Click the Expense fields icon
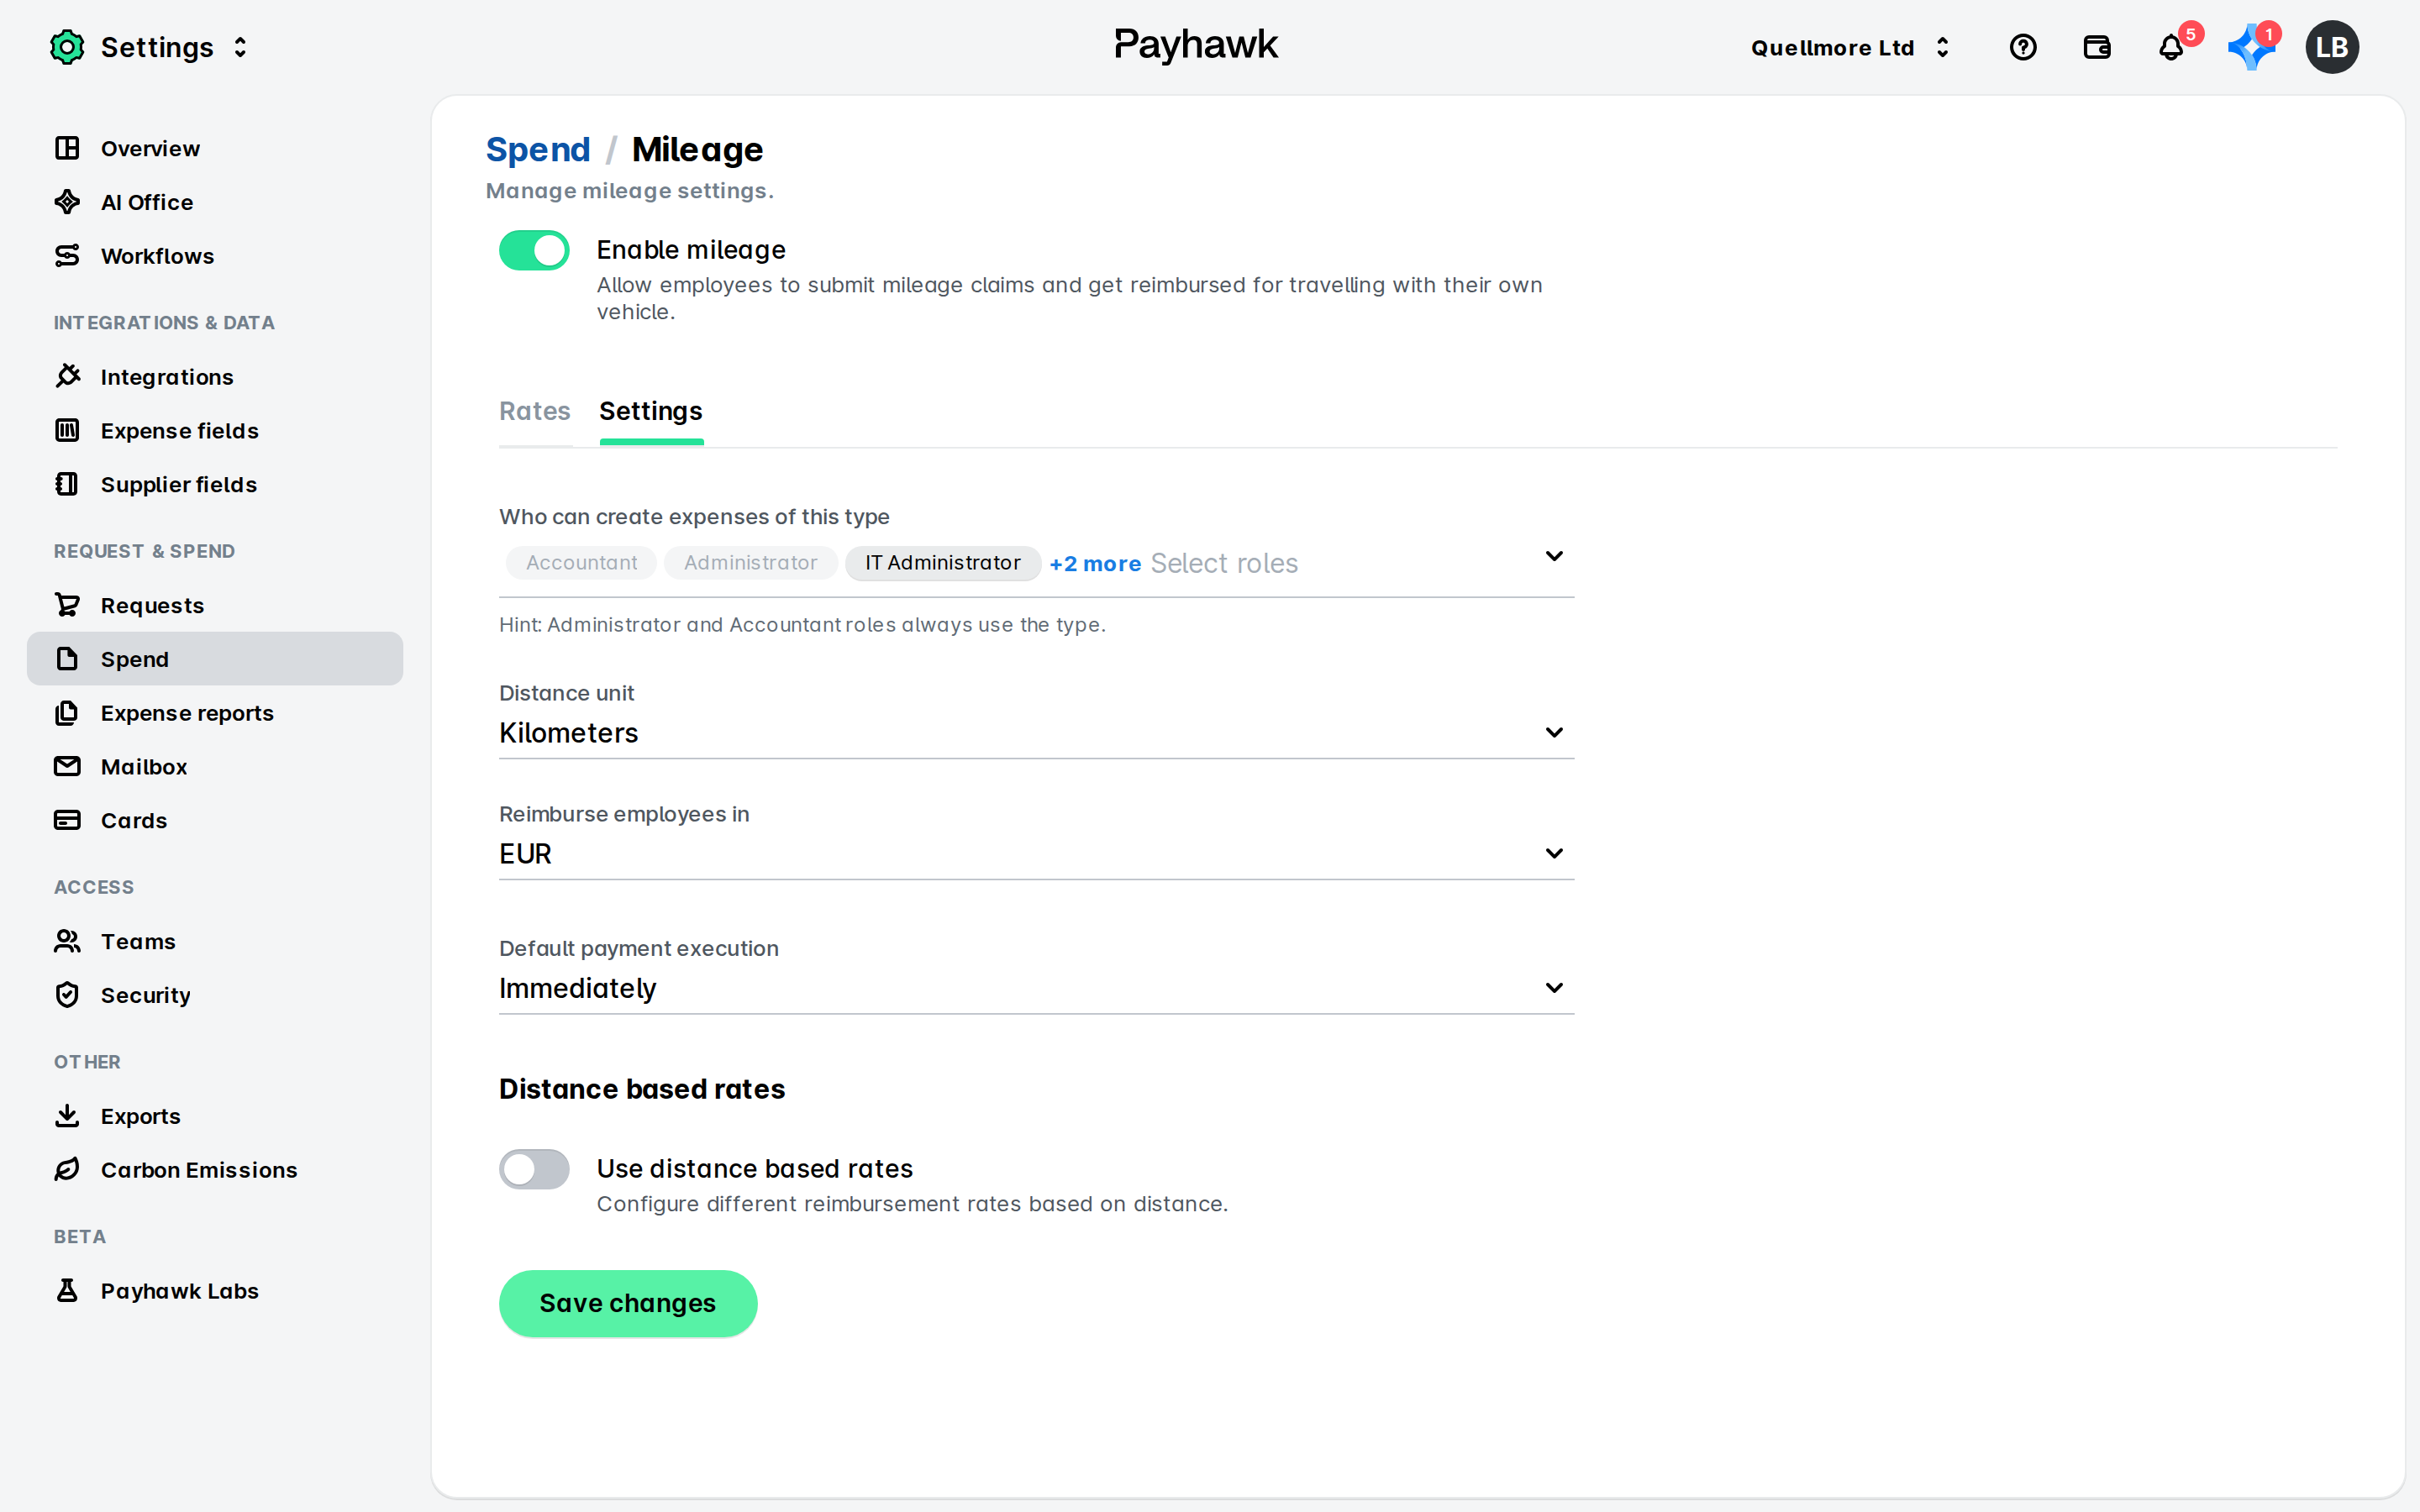The width and height of the screenshot is (2420, 1512). [x=67, y=430]
